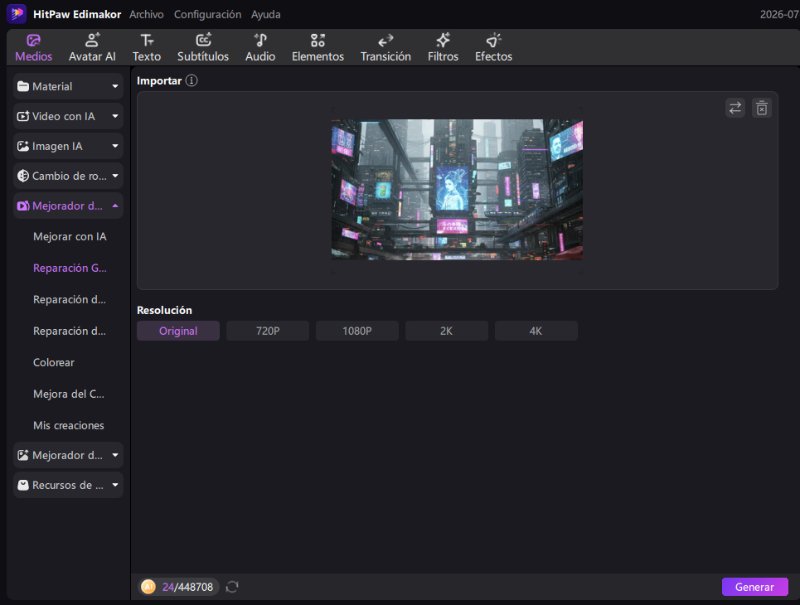This screenshot has height=605, width=800.
Task: Click the replace media swap icon
Action: tap(735, 108)
